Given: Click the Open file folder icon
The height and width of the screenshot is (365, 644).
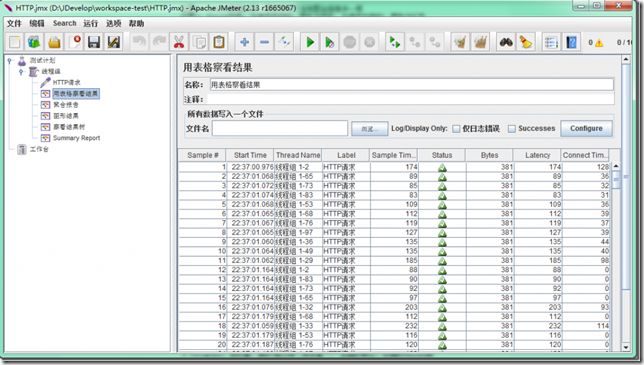Looking at the screenshot, I should pyautogui.click(x=54, y=42).
